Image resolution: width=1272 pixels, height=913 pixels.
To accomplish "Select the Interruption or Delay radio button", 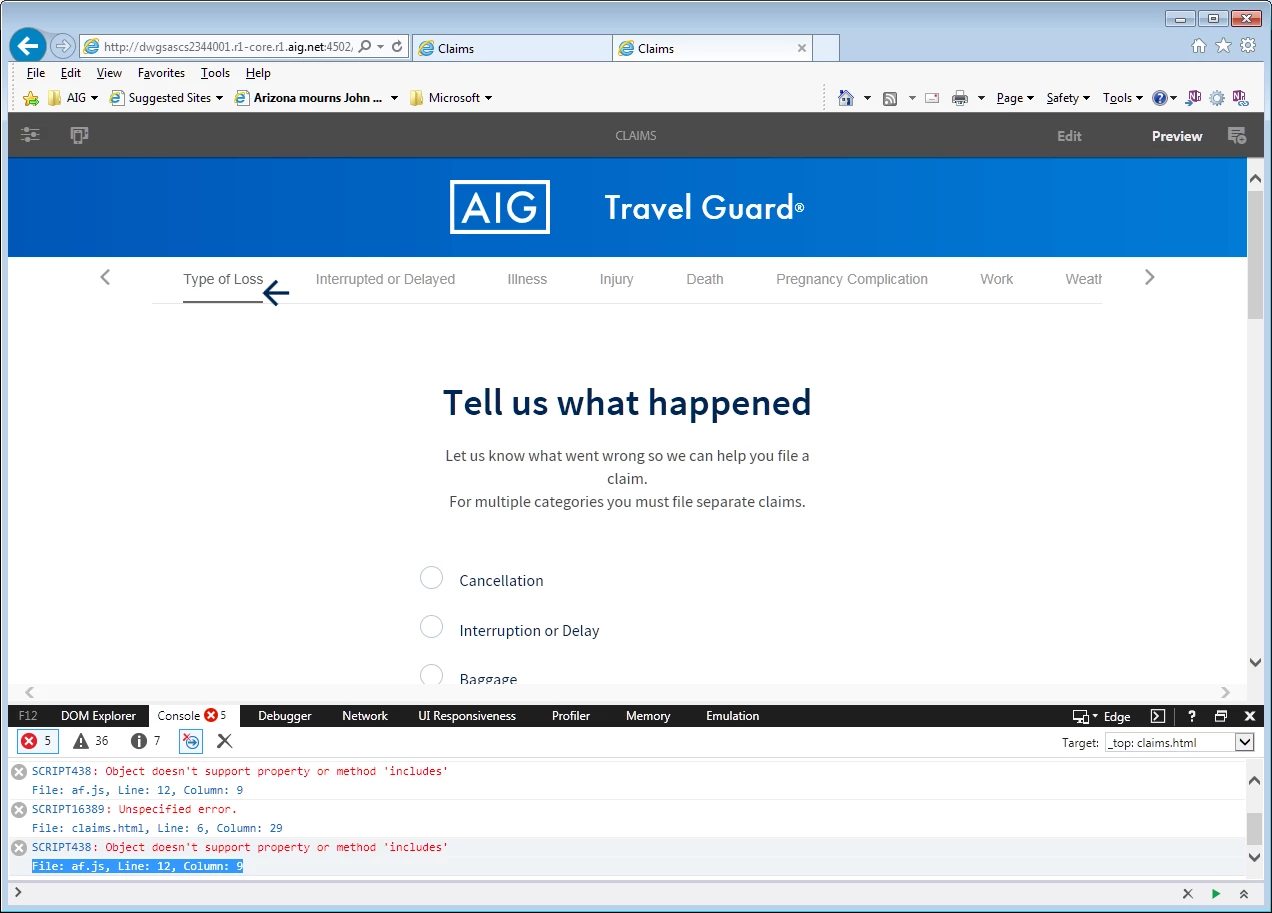I will tap(431, 627).
